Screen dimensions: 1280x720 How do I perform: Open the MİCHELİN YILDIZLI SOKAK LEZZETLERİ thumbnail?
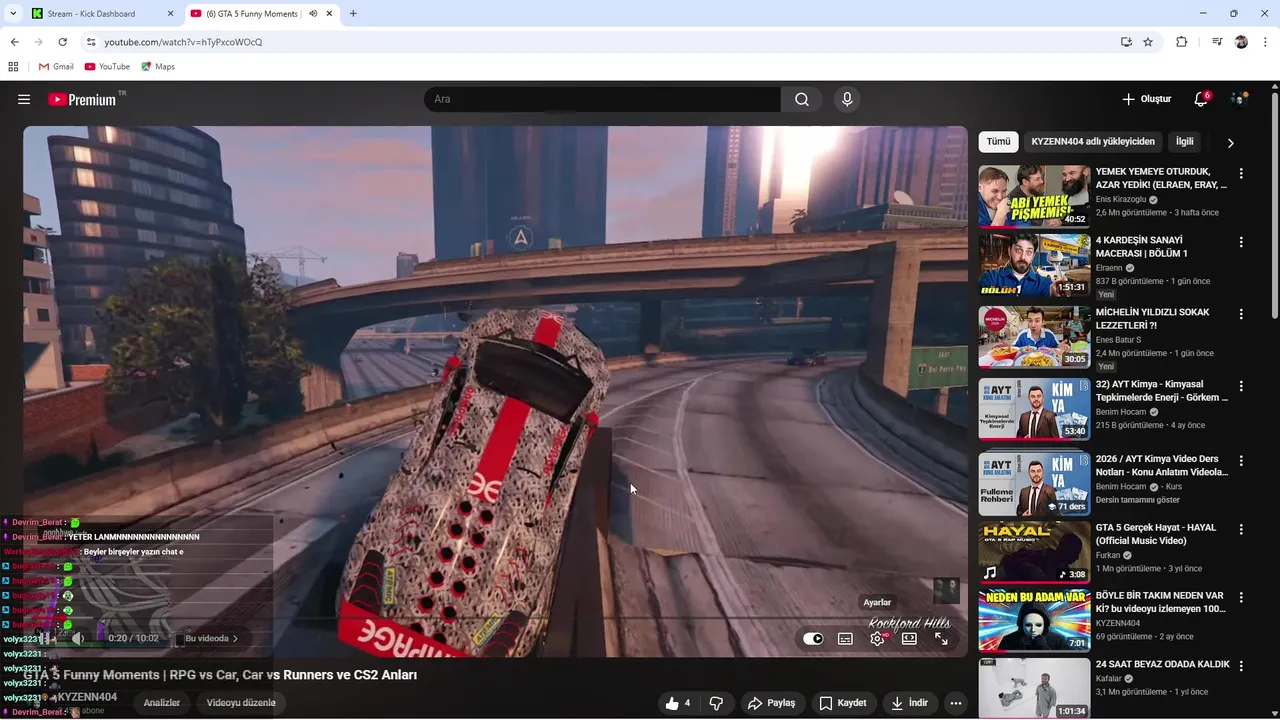tap(1034, 337)
